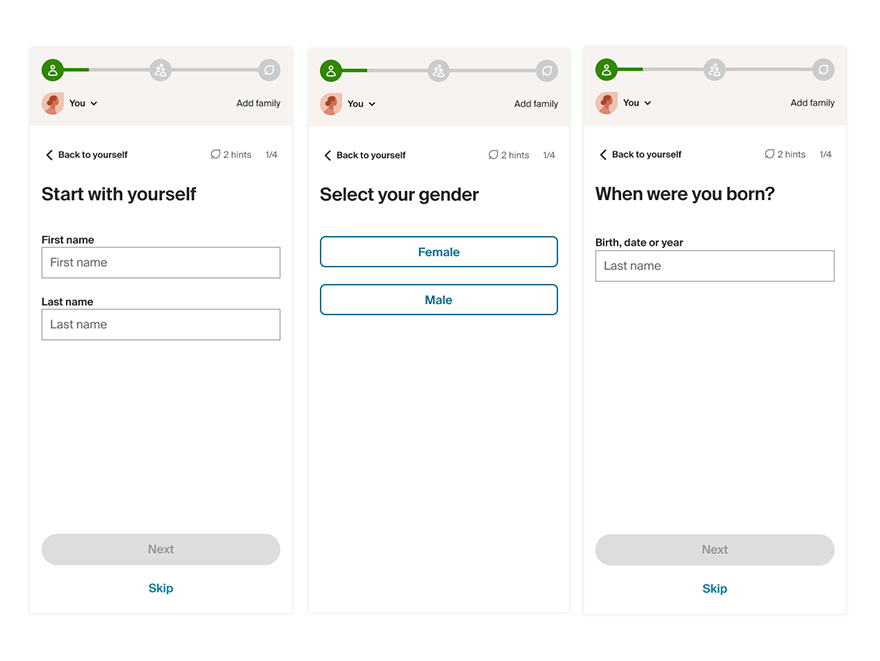Click Add family in the right panel
Screen dimensions: 880x661
(x=812, y=103)
